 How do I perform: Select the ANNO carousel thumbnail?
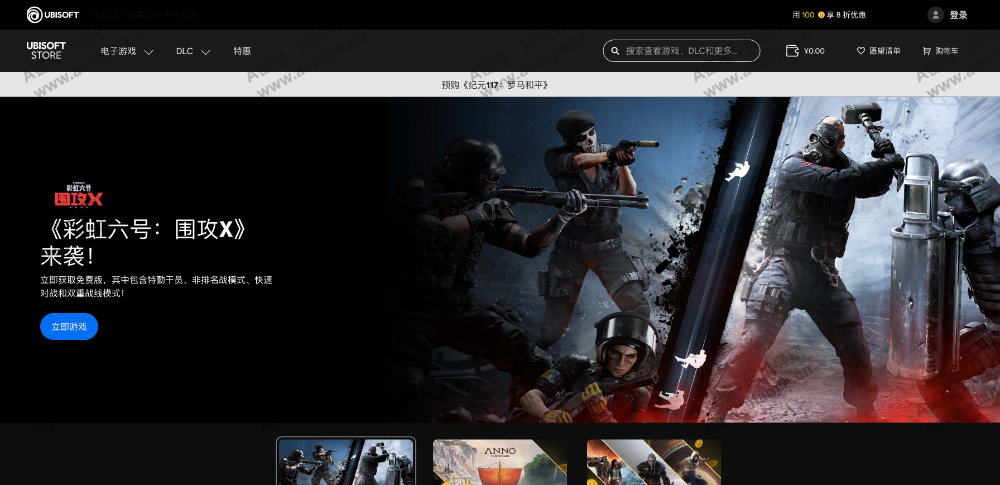[x=500, y=461]
